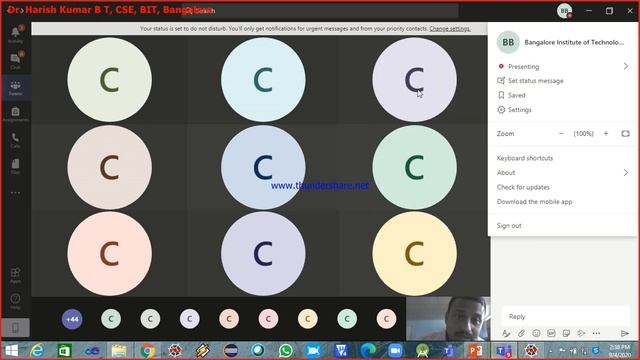The height and width of the screenshot is (360, 640).
Task: Decrease zoom with the minus button
Action: (x=561, y=133)
